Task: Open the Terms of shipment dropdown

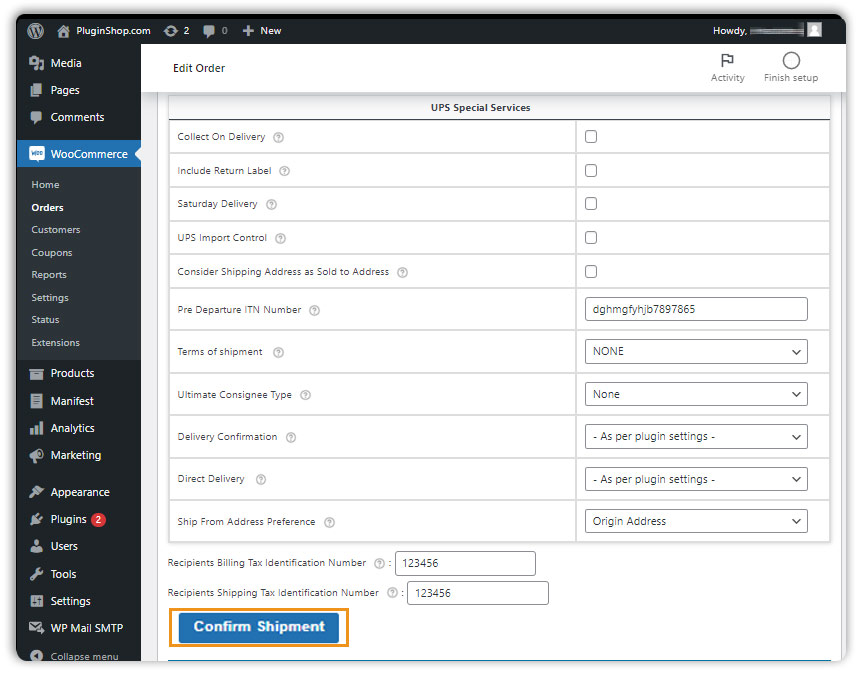Action: tap(696, 351)
